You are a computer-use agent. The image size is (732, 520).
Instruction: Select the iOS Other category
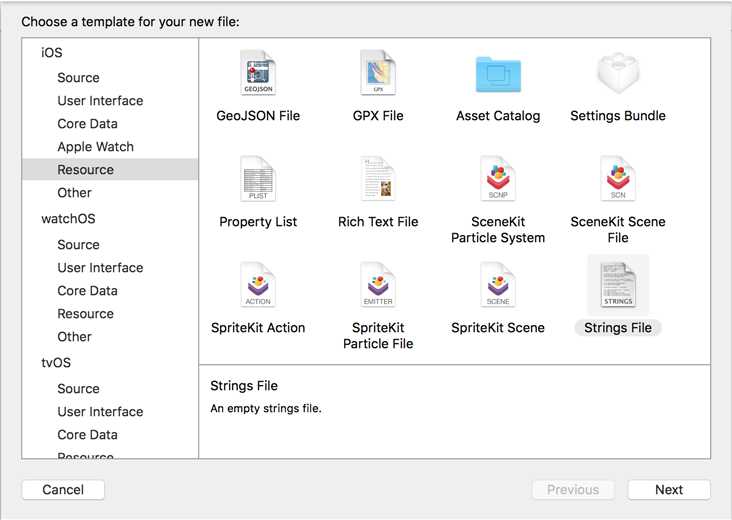(74, 193)
